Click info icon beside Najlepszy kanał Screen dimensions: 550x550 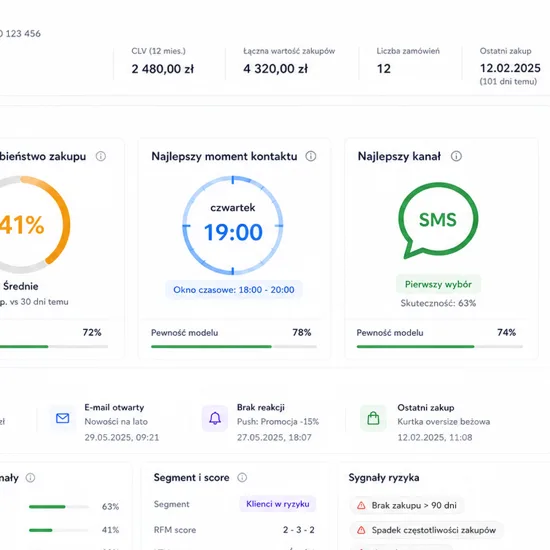click(x=456, y=156)
